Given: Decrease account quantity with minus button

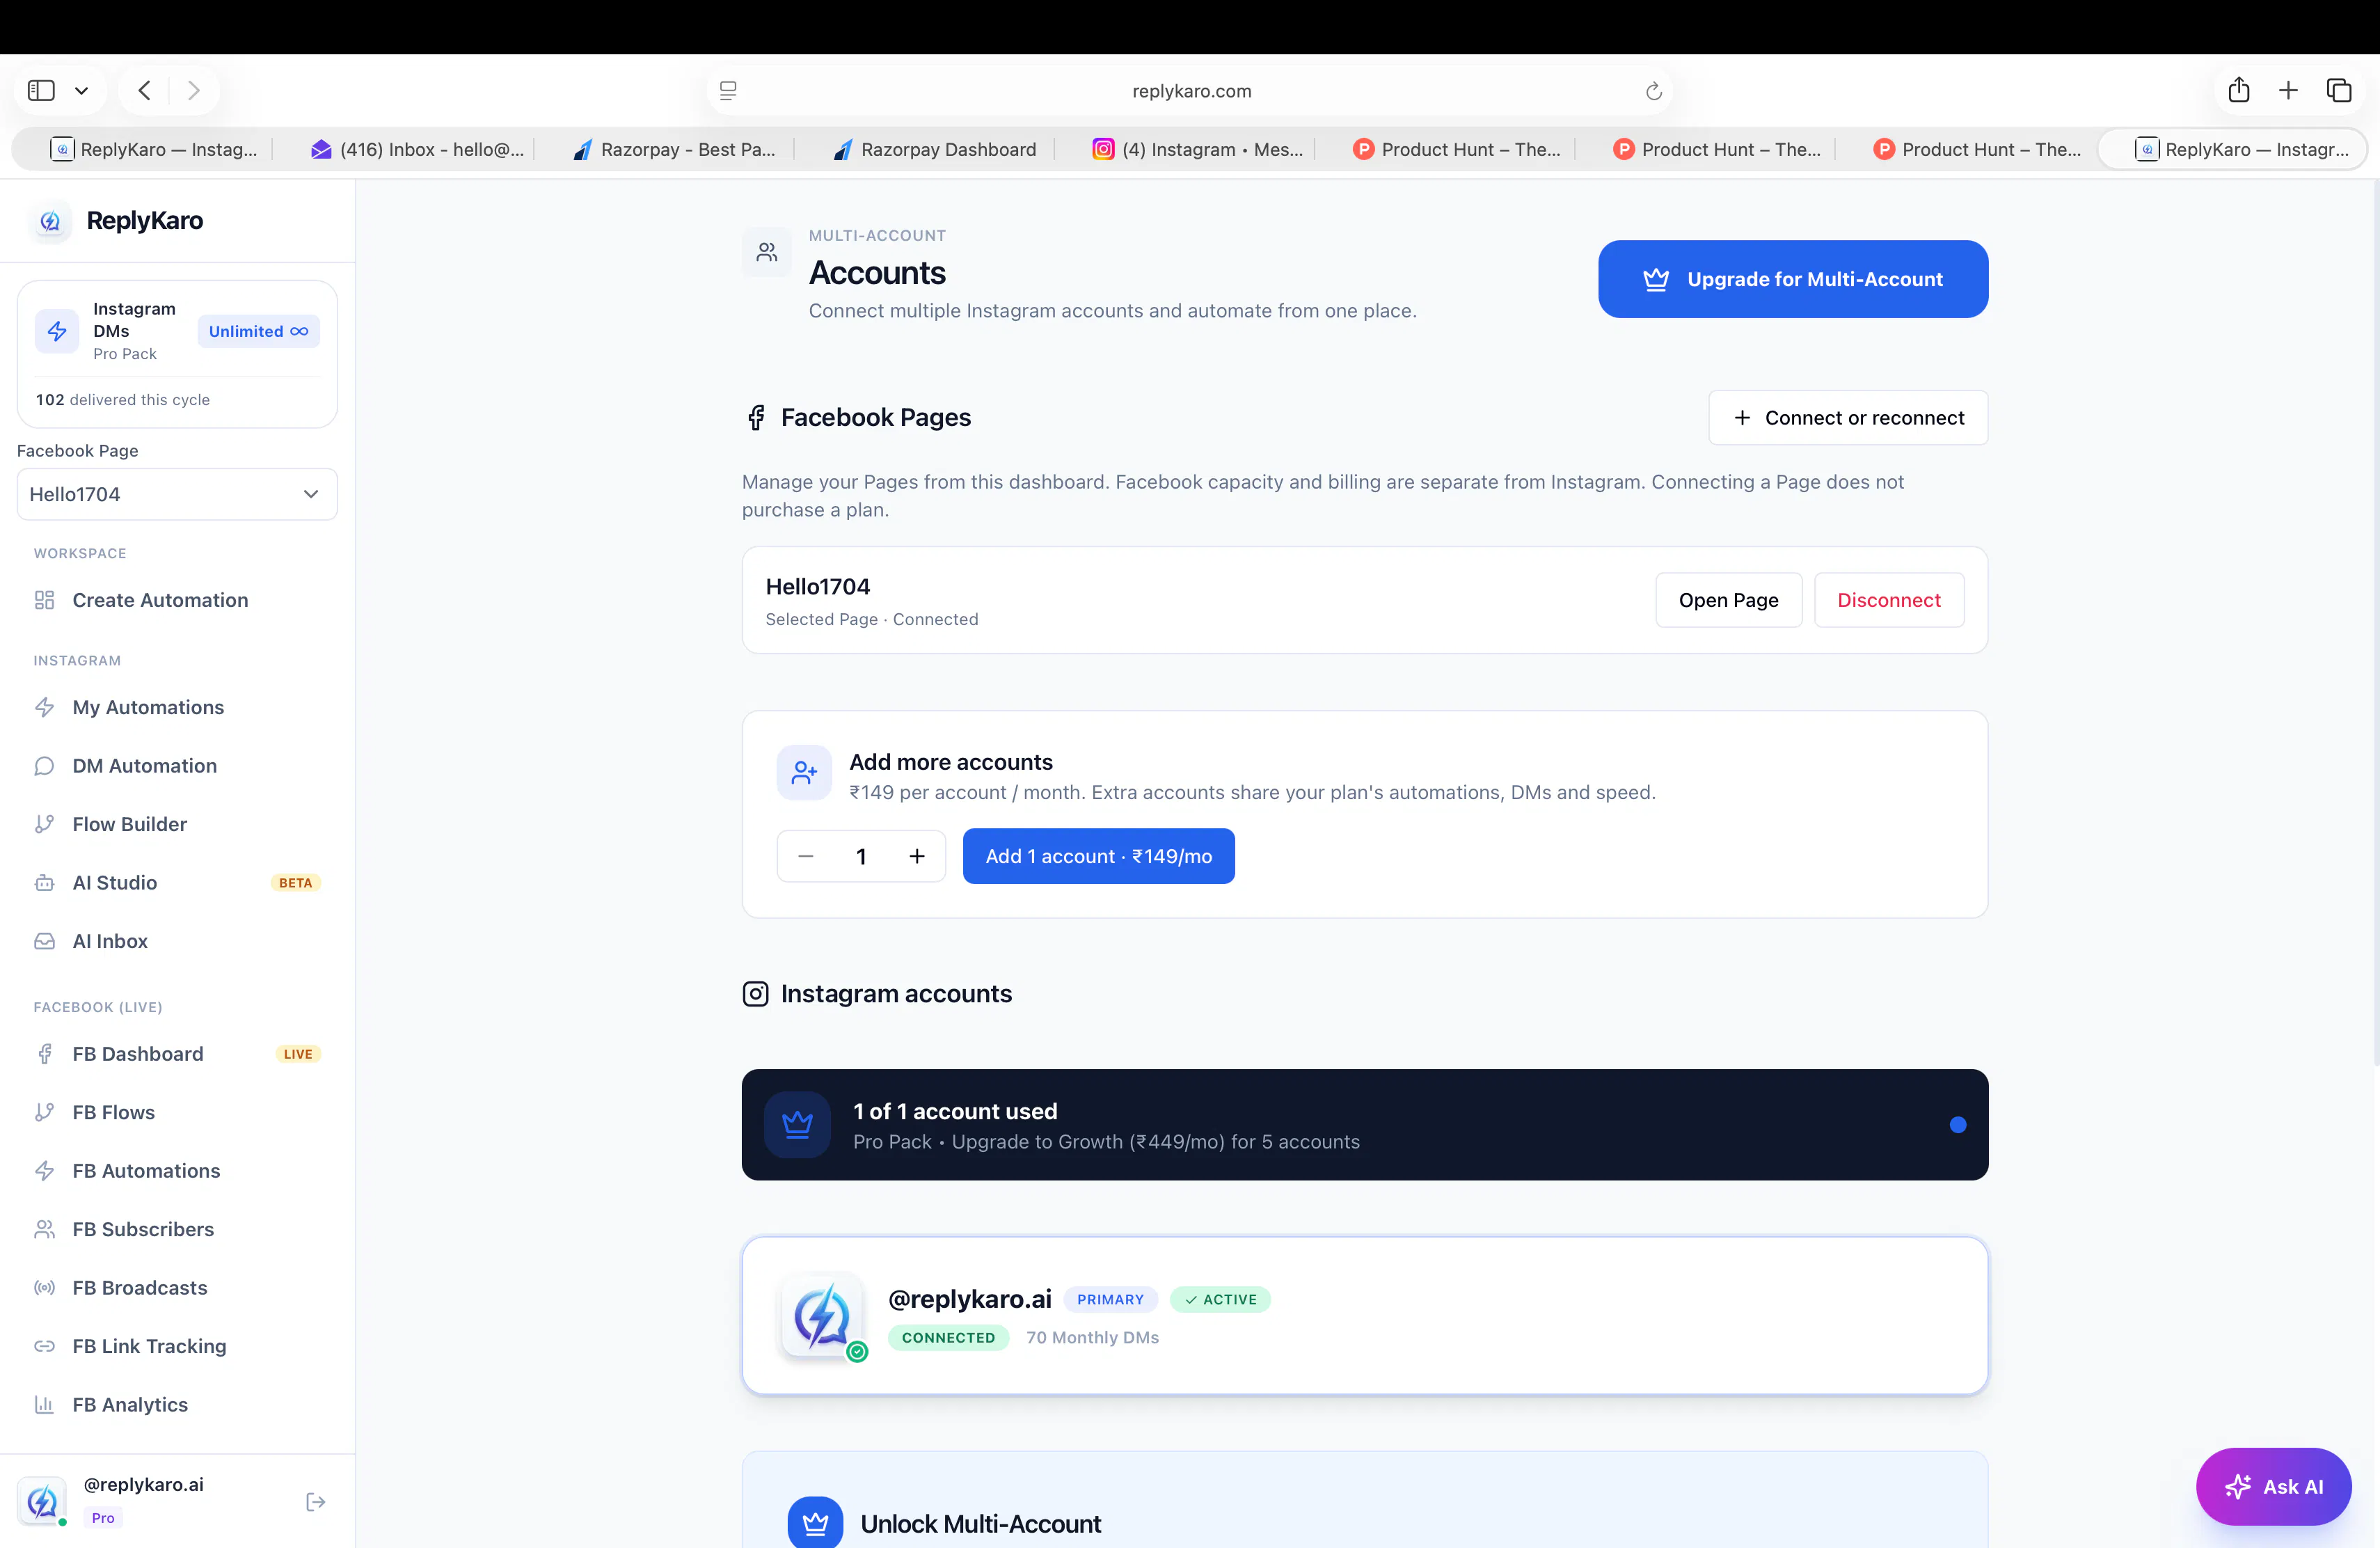Looking at the screenshot, I should pos(805,856).
